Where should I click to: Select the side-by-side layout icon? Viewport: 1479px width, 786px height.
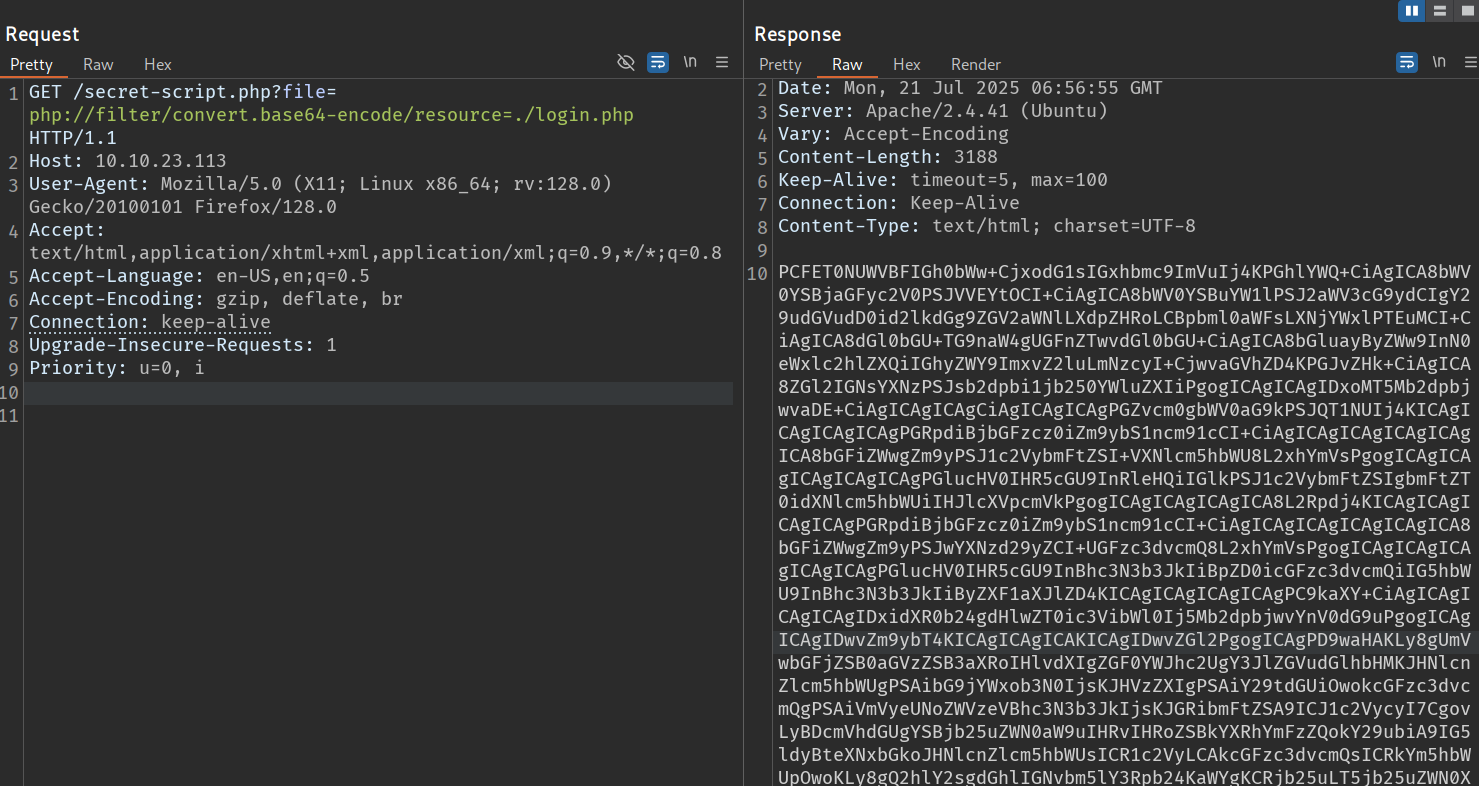click(x=1412, y=11)
